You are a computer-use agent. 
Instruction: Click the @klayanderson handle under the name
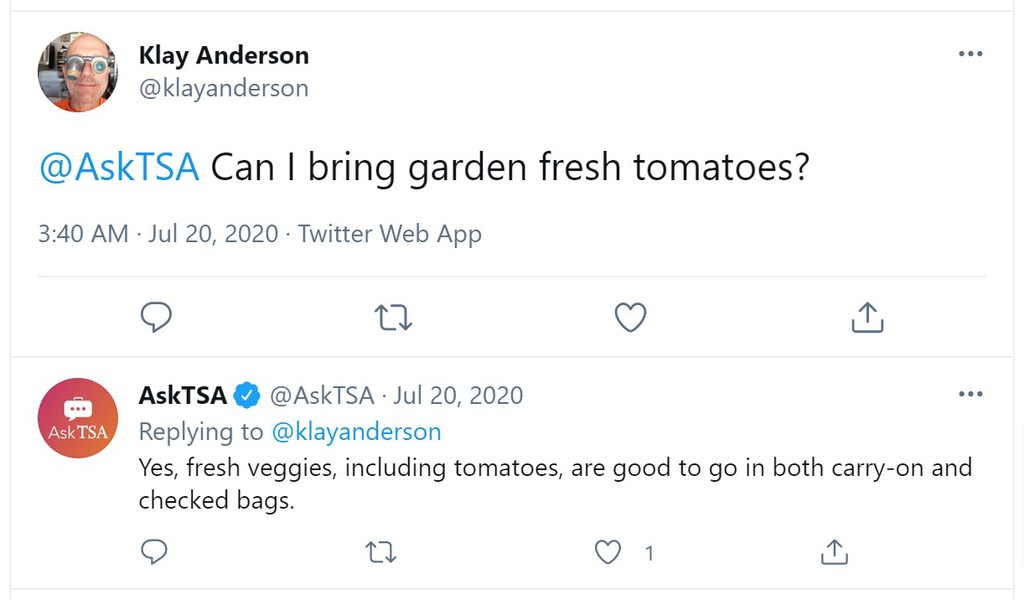click(x=223, y=88)
